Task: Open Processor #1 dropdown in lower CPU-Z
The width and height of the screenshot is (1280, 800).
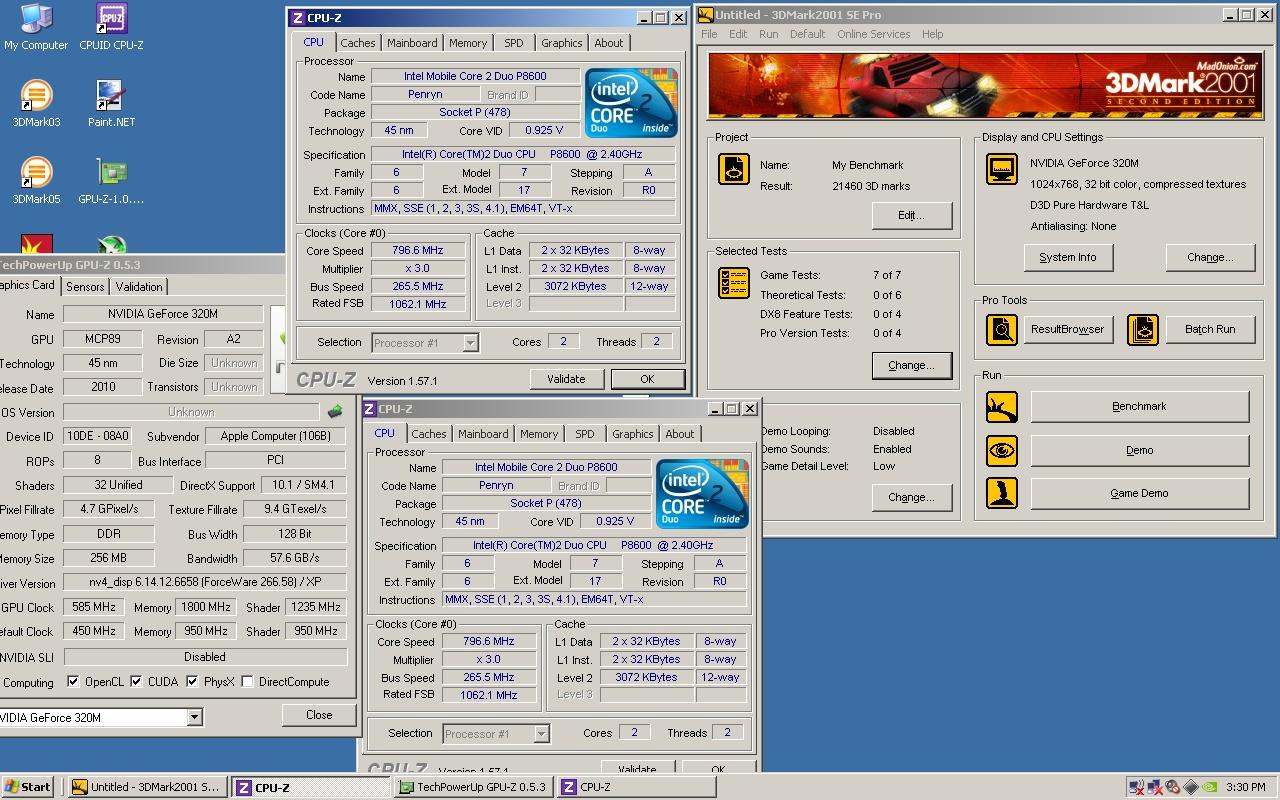Action: point(541,734)
